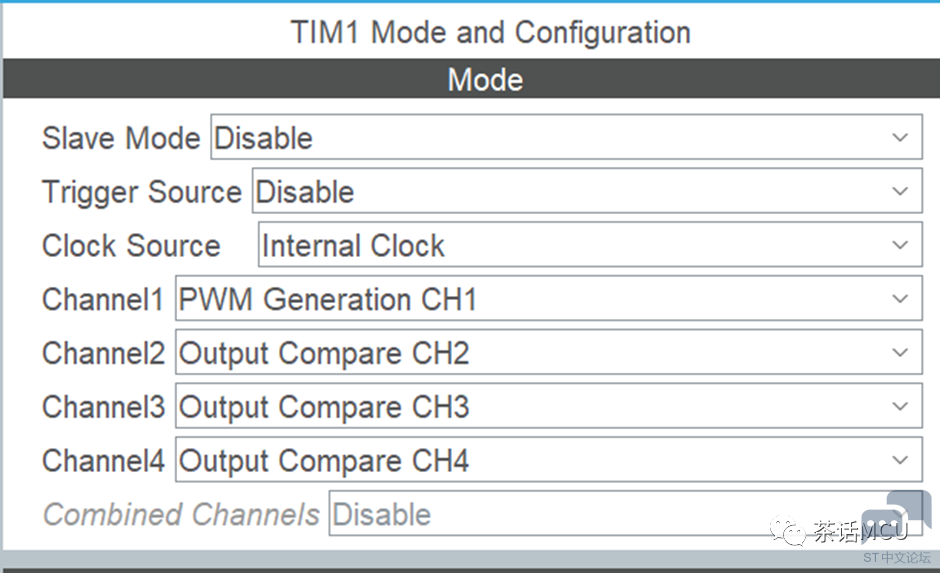The image size is (940, 573).
Task: Open the Channel4 Output Compare CH4 combo
Action: click(549, 460)
